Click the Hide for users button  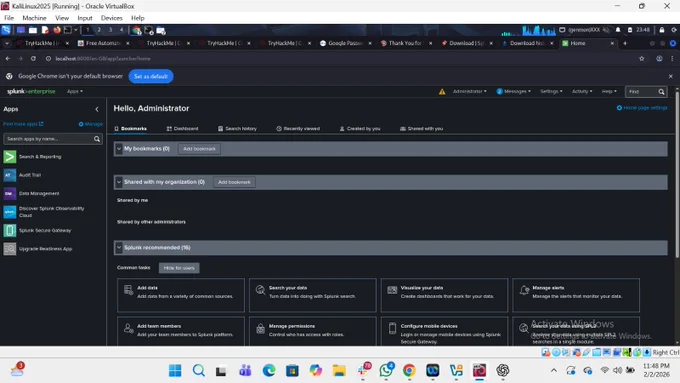(179, 268)
